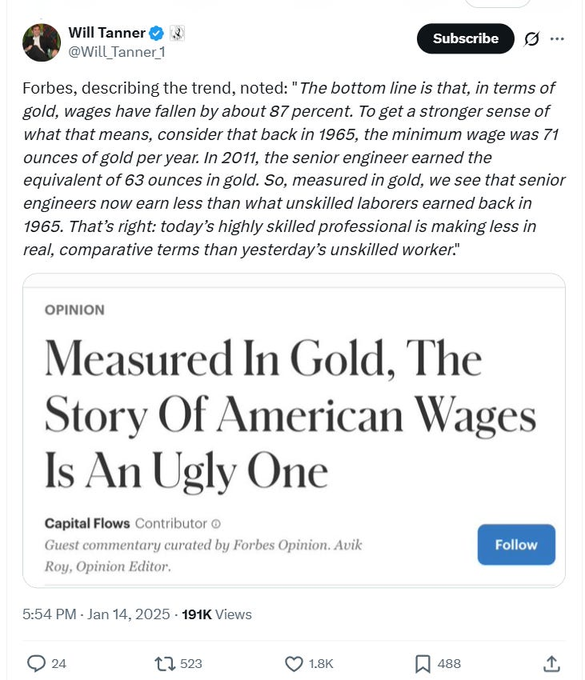Click the post timestamp Jan 14, 2025
The width and height of the screenshot is (585, 680).
pyautogui.click(x=128, y=615)
